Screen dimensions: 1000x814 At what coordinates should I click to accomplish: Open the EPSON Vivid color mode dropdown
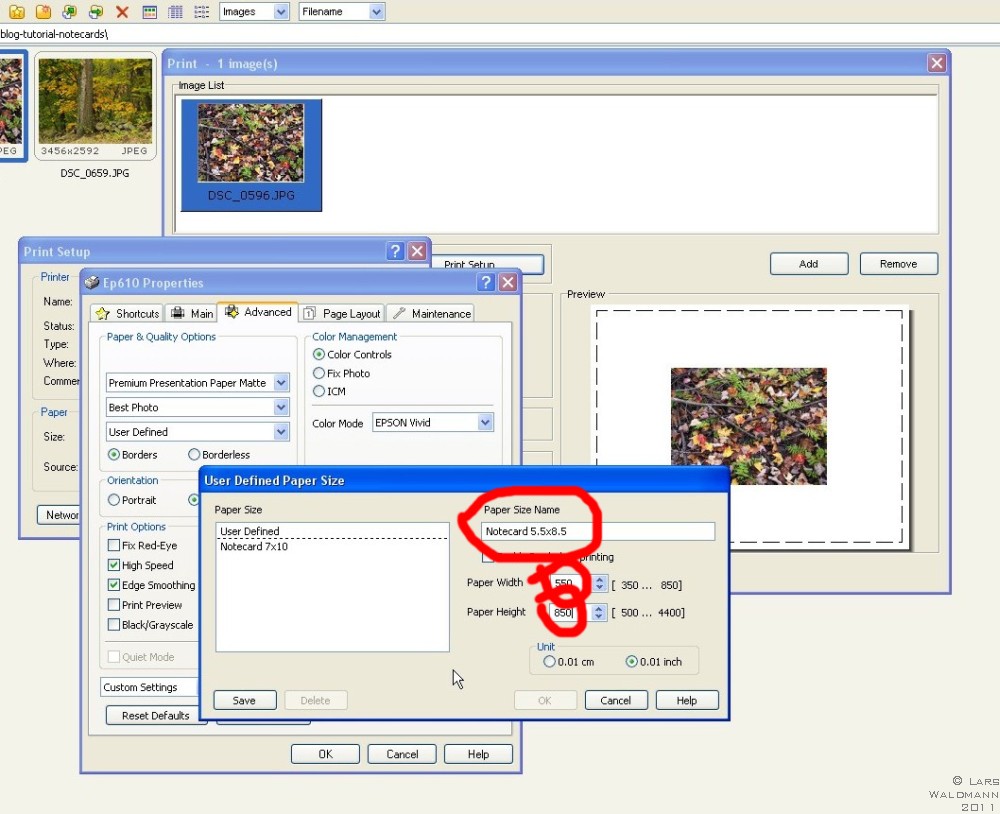485,423
